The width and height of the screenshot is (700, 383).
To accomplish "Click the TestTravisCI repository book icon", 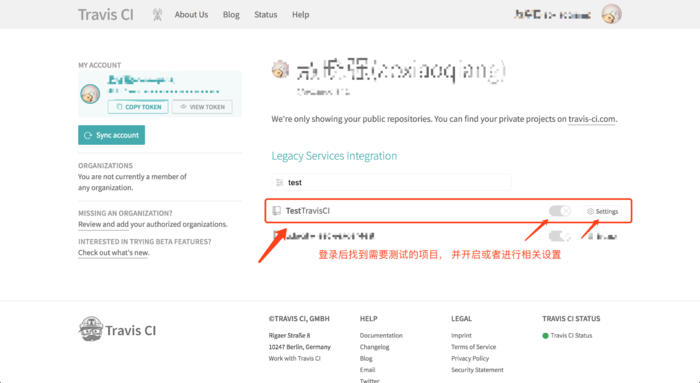I will click(x=277, y=210).
